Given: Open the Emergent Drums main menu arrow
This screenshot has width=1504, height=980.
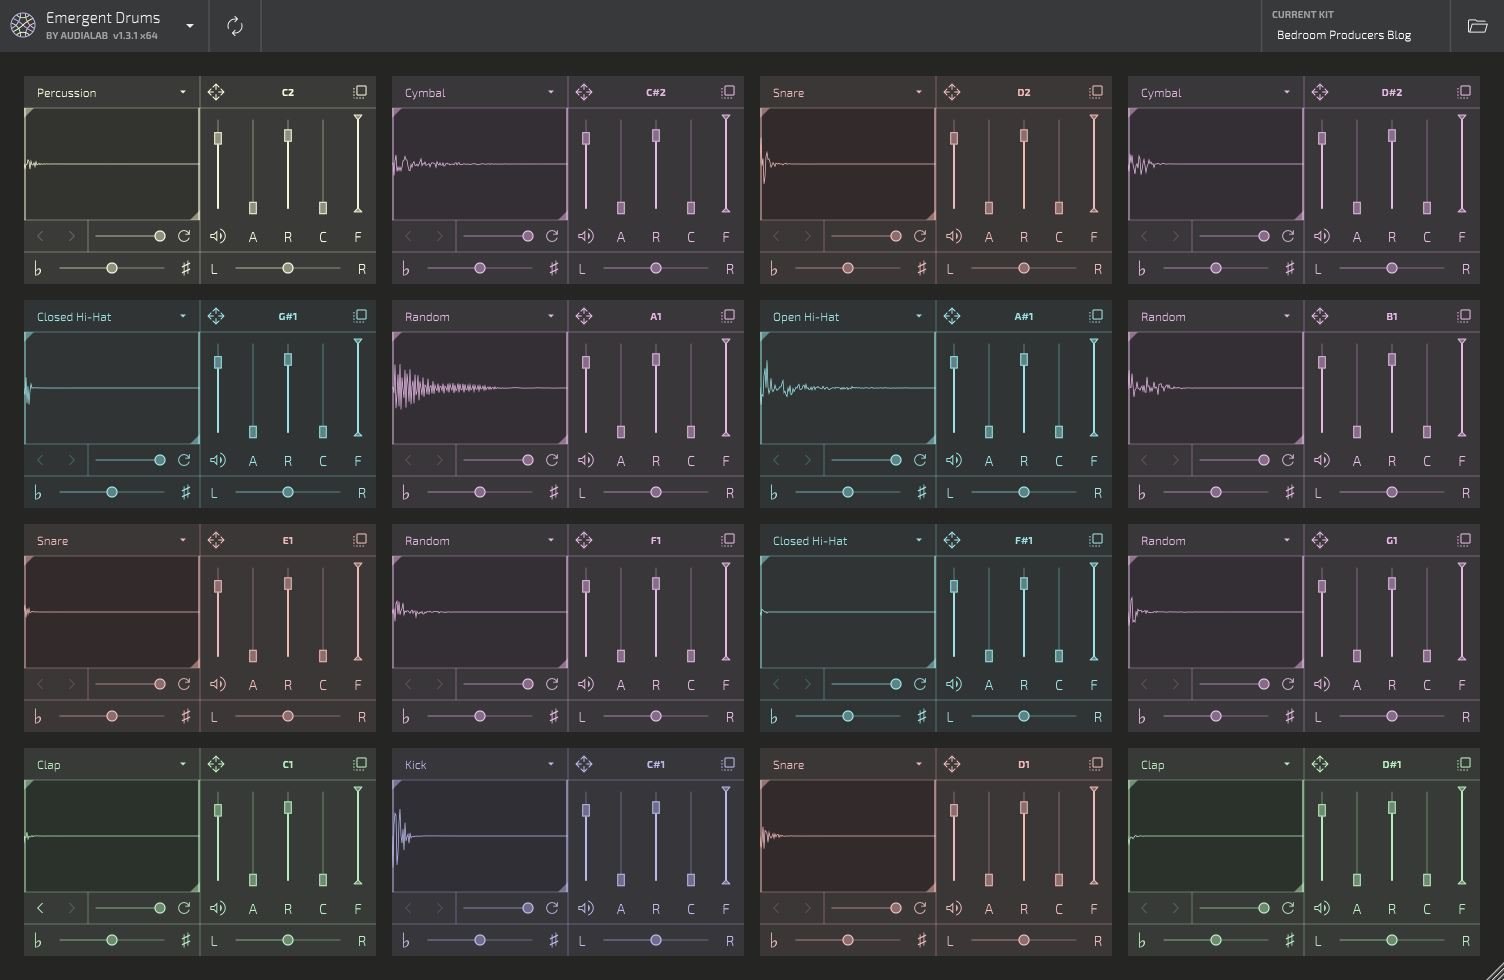Looking at the screenshot, I should (190, 26).
